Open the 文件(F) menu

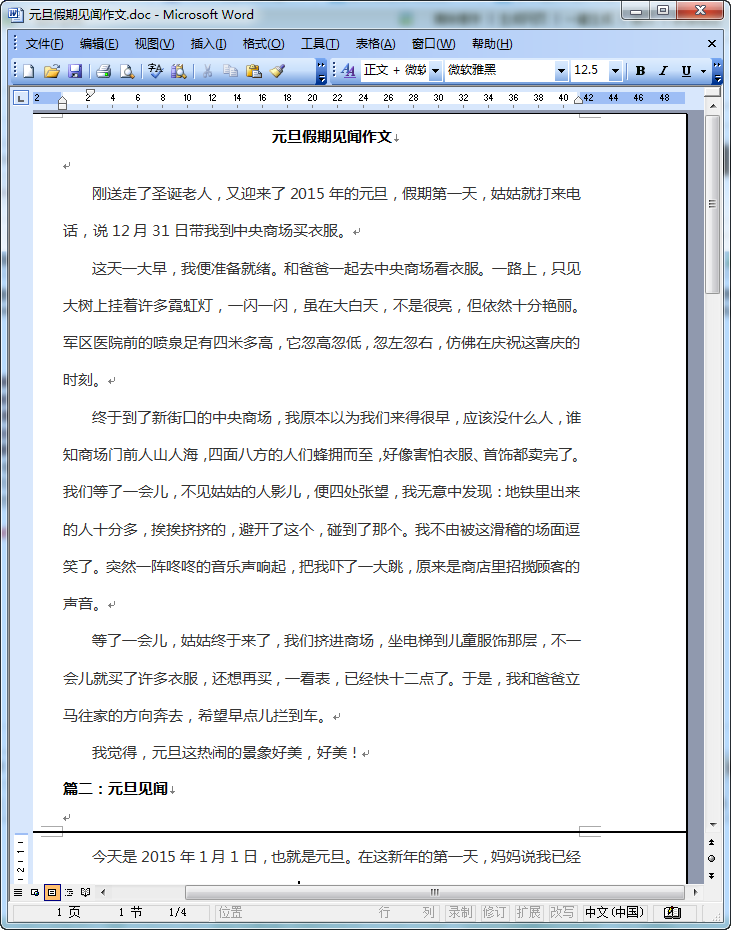tap(45, 44)
